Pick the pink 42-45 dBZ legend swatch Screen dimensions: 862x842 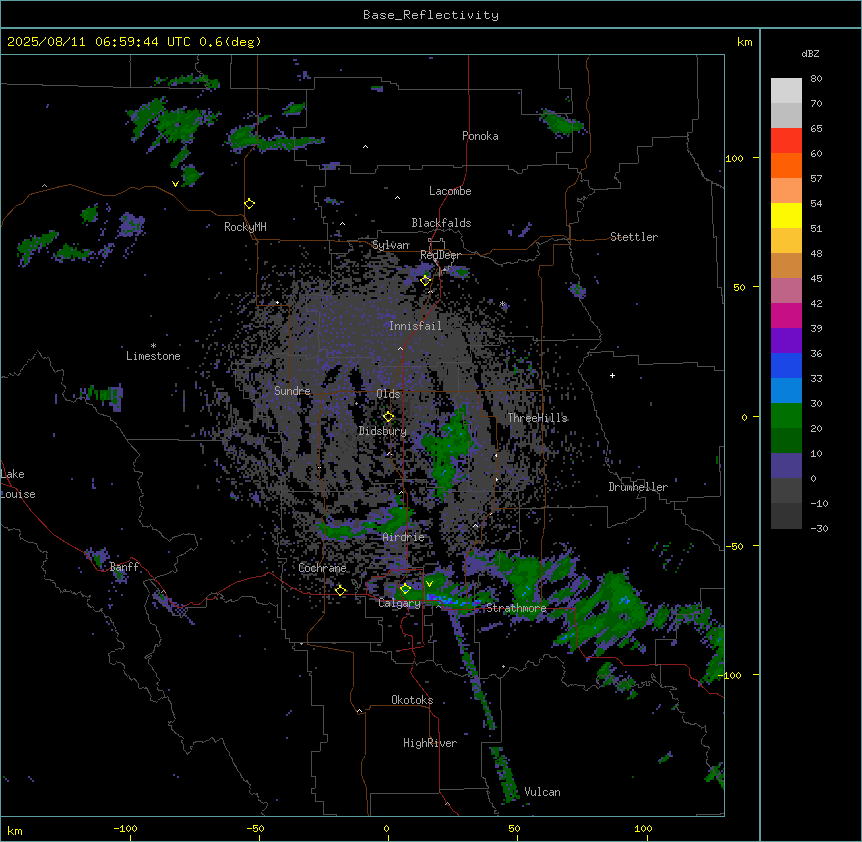click(786, 290)
